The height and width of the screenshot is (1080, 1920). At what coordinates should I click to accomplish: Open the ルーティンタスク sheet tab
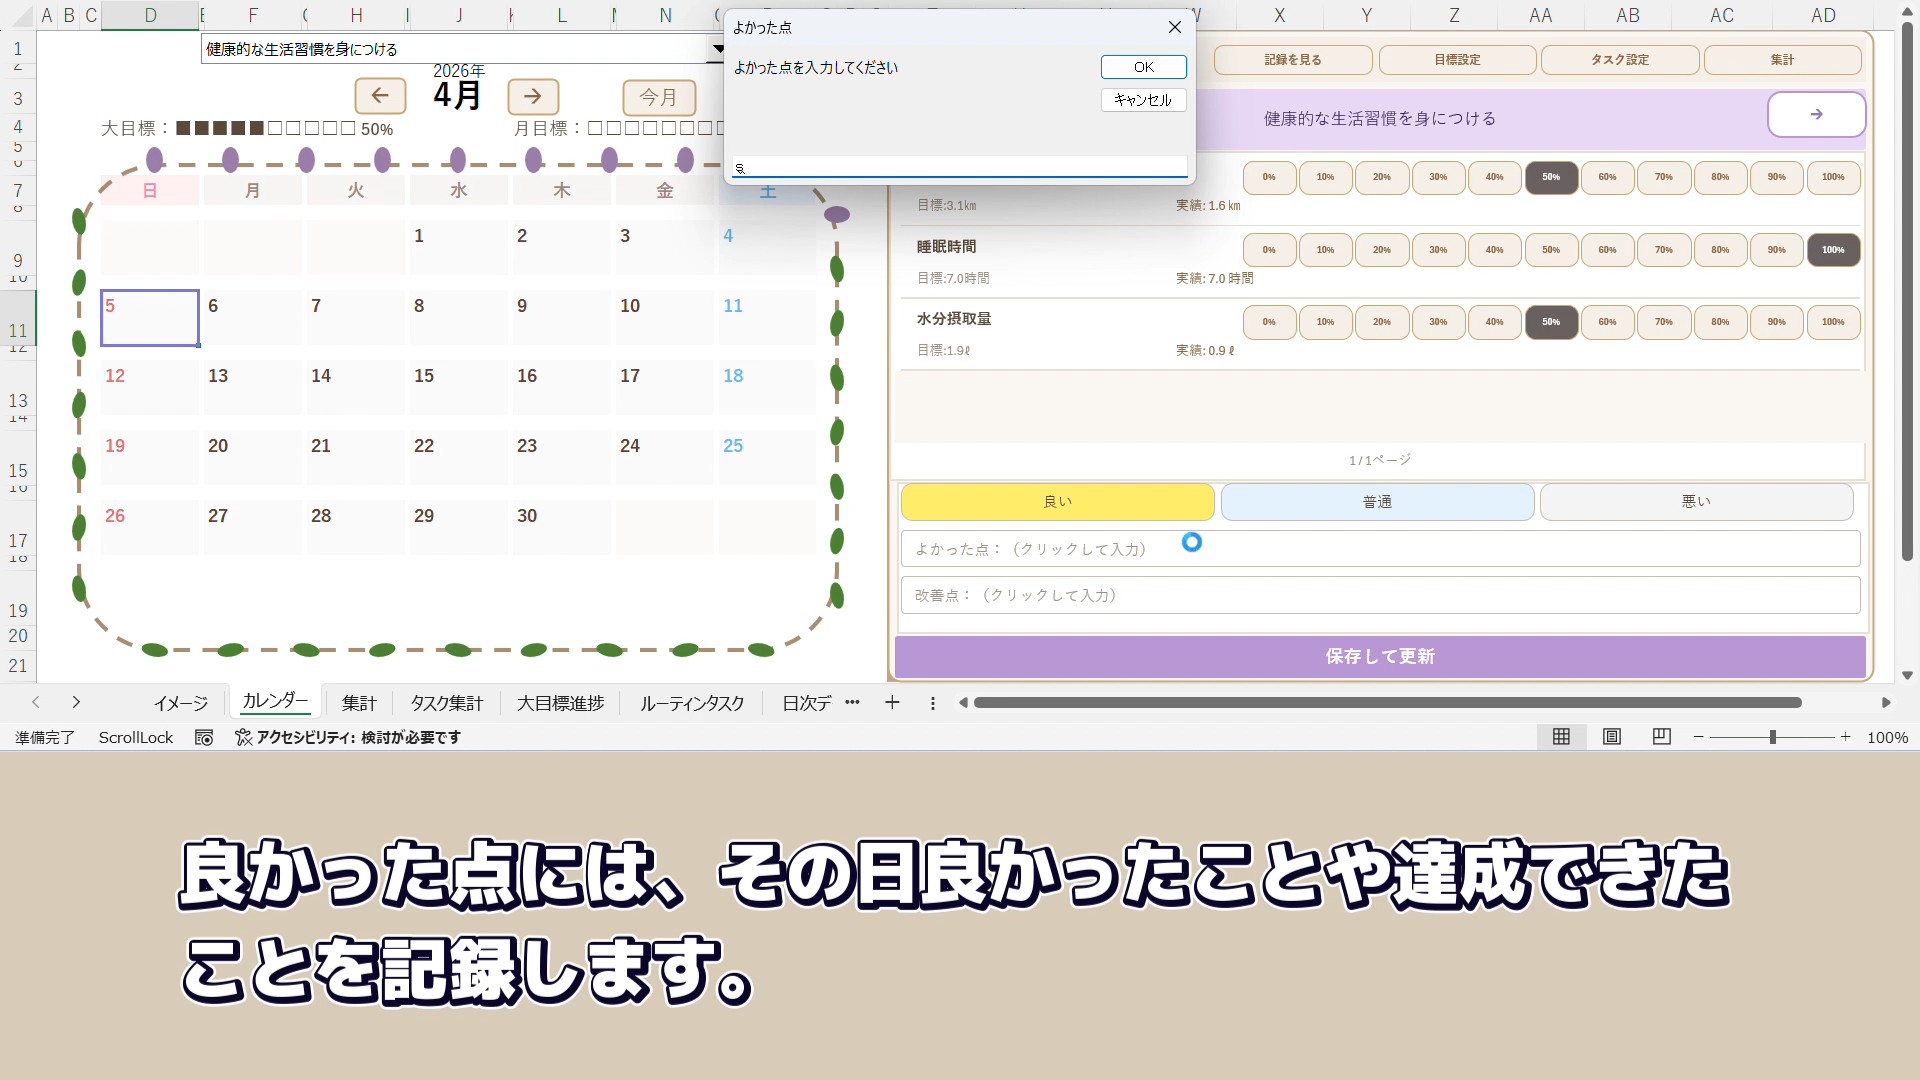(x=692, y=703)
